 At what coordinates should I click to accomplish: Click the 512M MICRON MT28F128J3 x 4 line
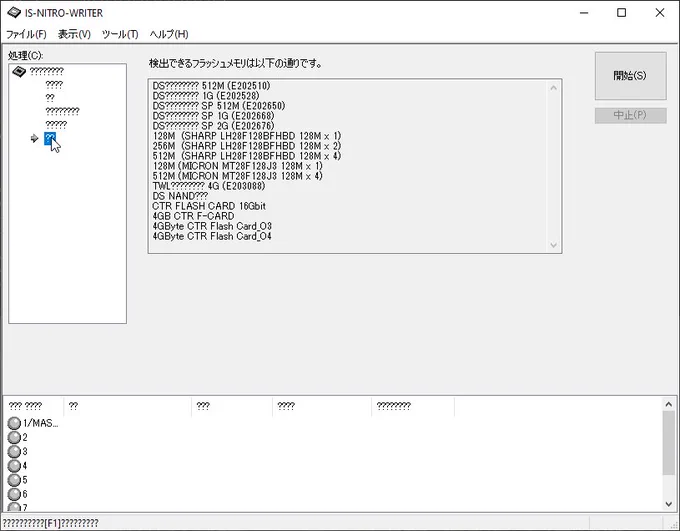pyautogui.click(x=237, y=176)
